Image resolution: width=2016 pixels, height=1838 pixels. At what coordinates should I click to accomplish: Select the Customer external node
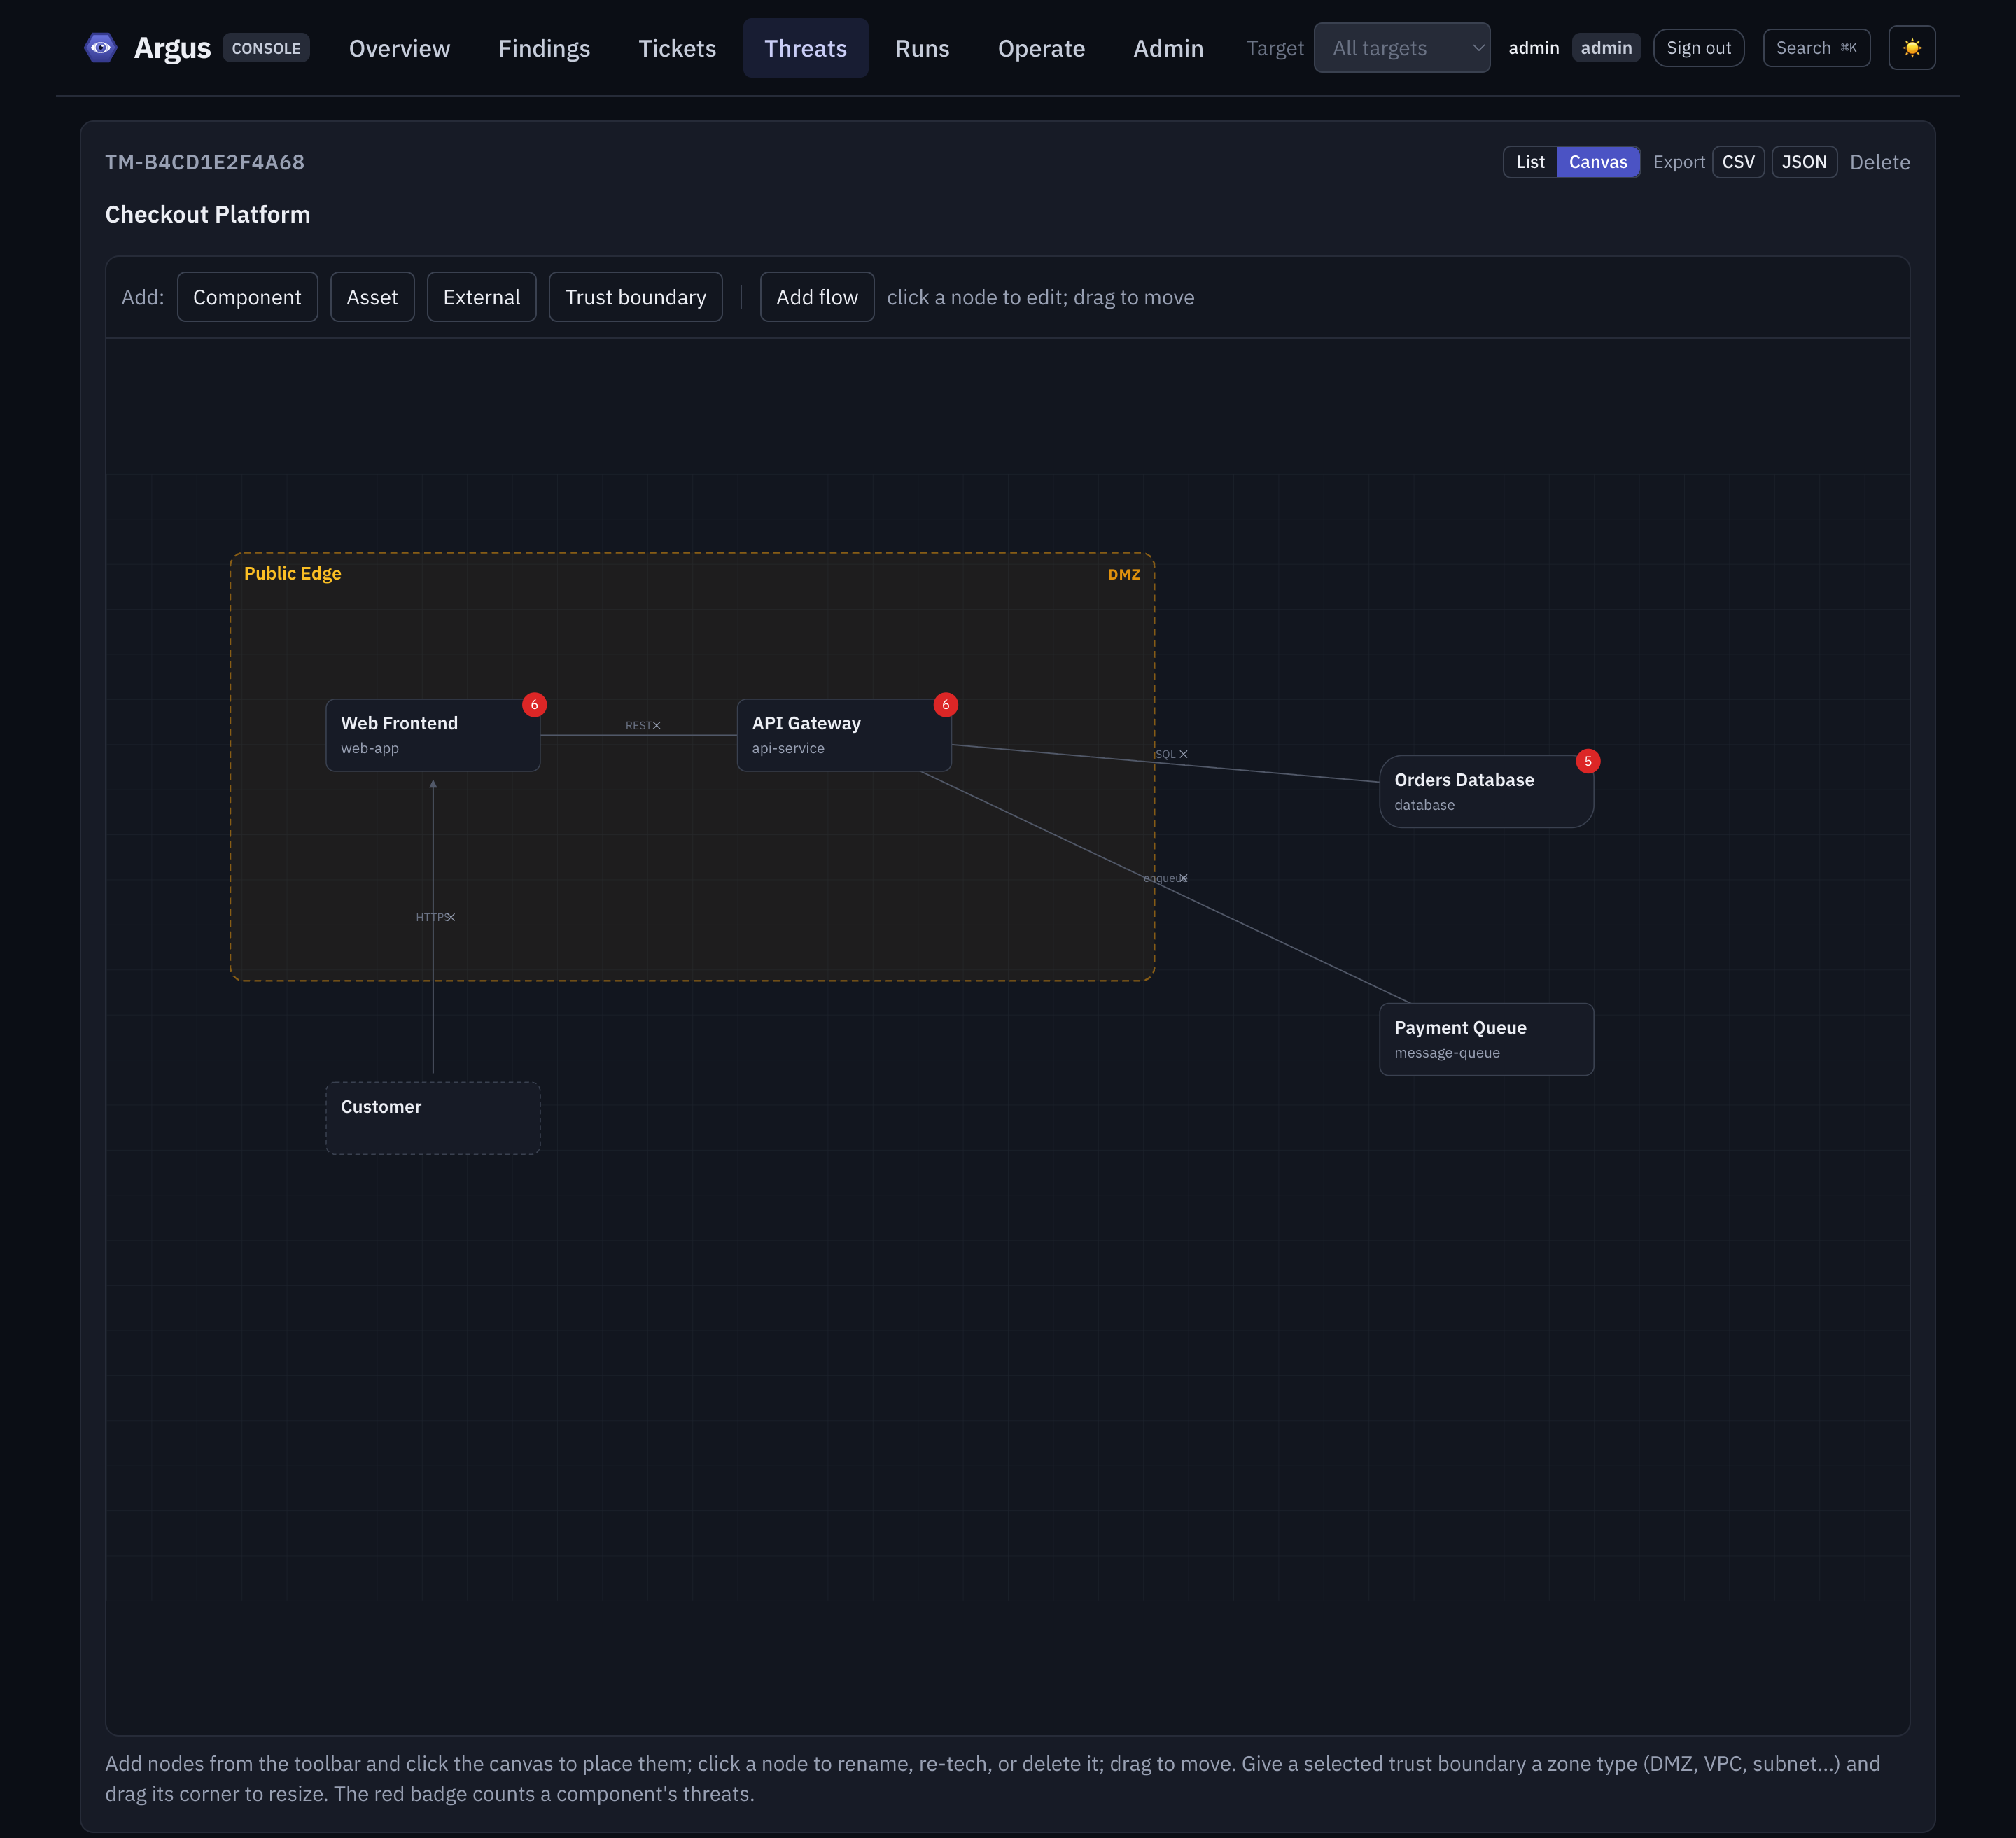click(433, 1119)
